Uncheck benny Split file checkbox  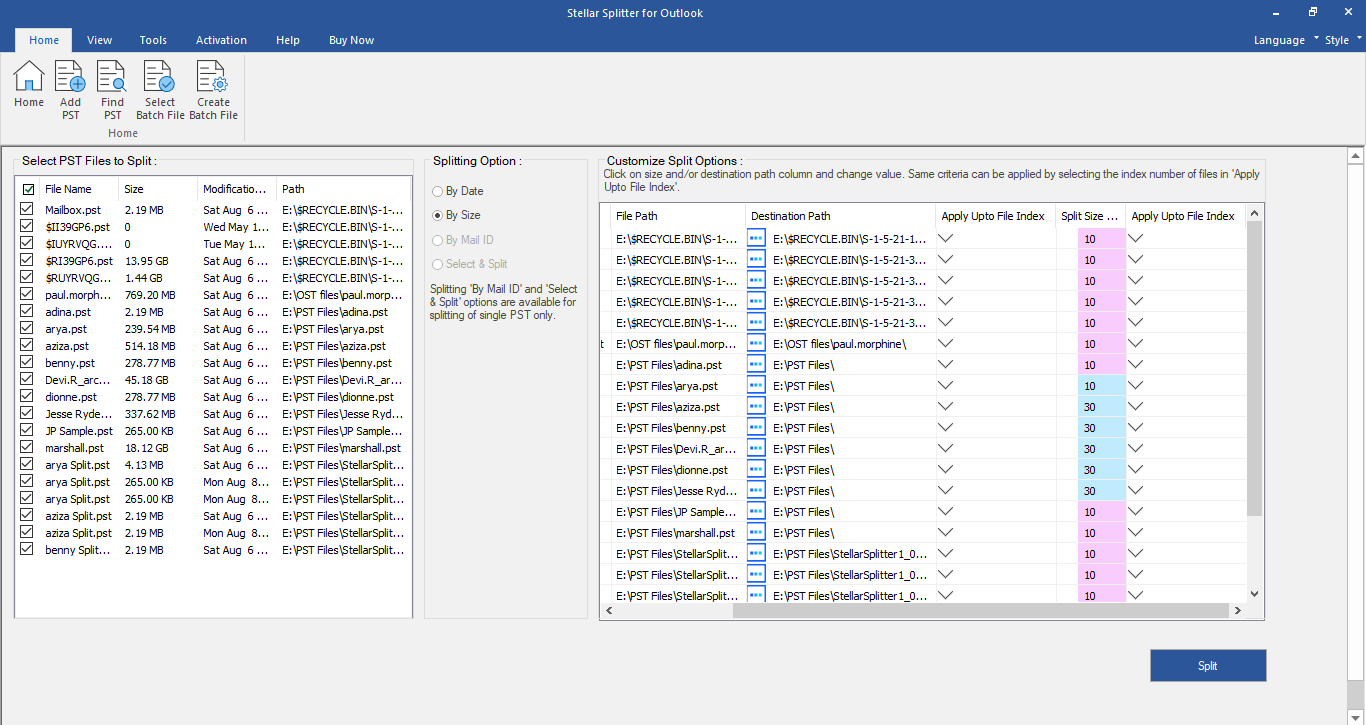point(27,550)
